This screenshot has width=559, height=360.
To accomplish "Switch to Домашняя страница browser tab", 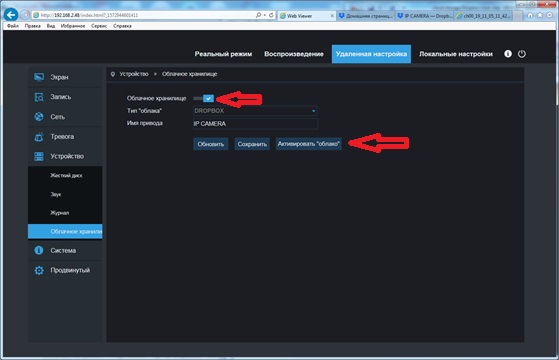I will click(365, 16).
